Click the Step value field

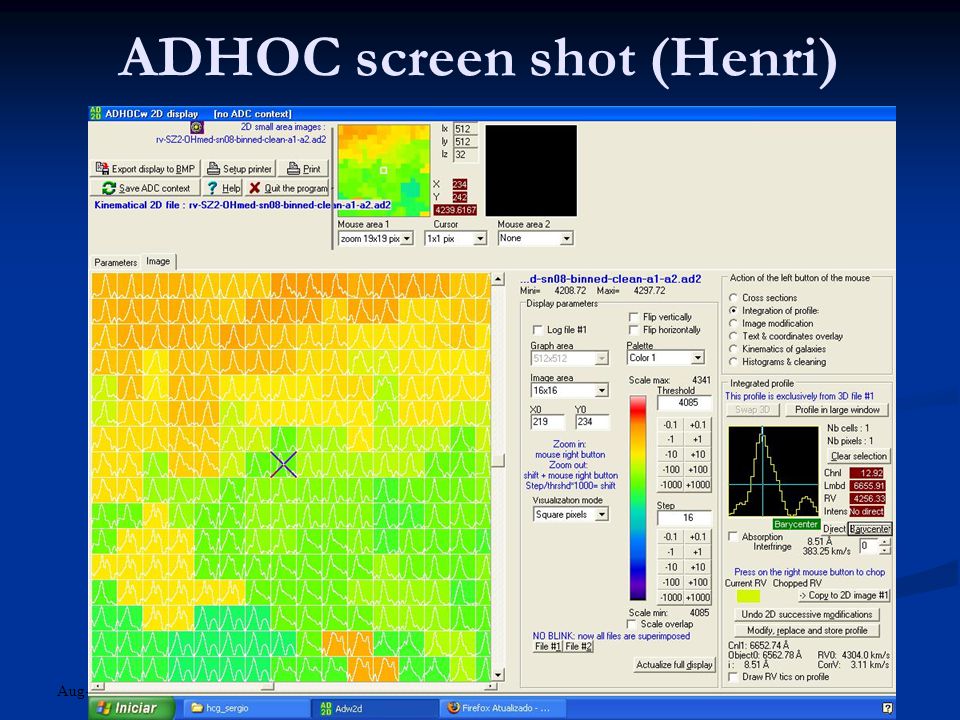tap(684, 518)
